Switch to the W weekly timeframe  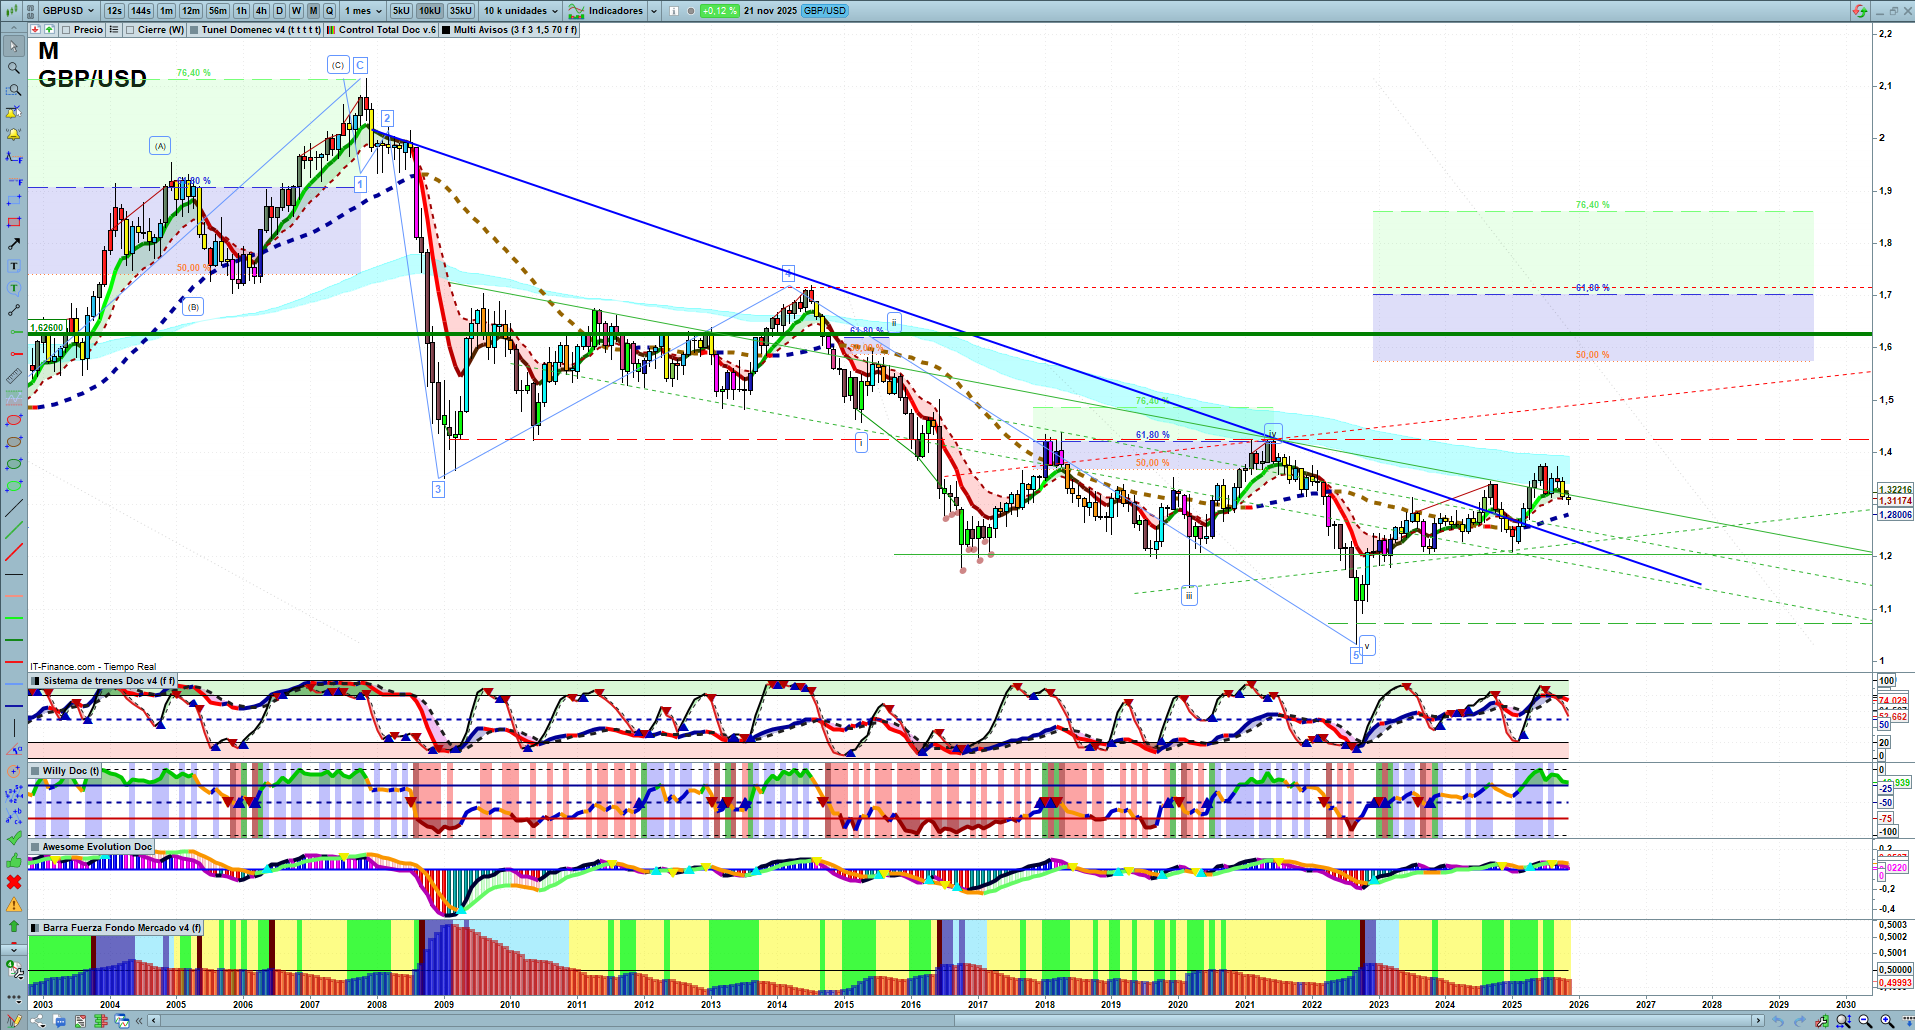click(296, 11)
